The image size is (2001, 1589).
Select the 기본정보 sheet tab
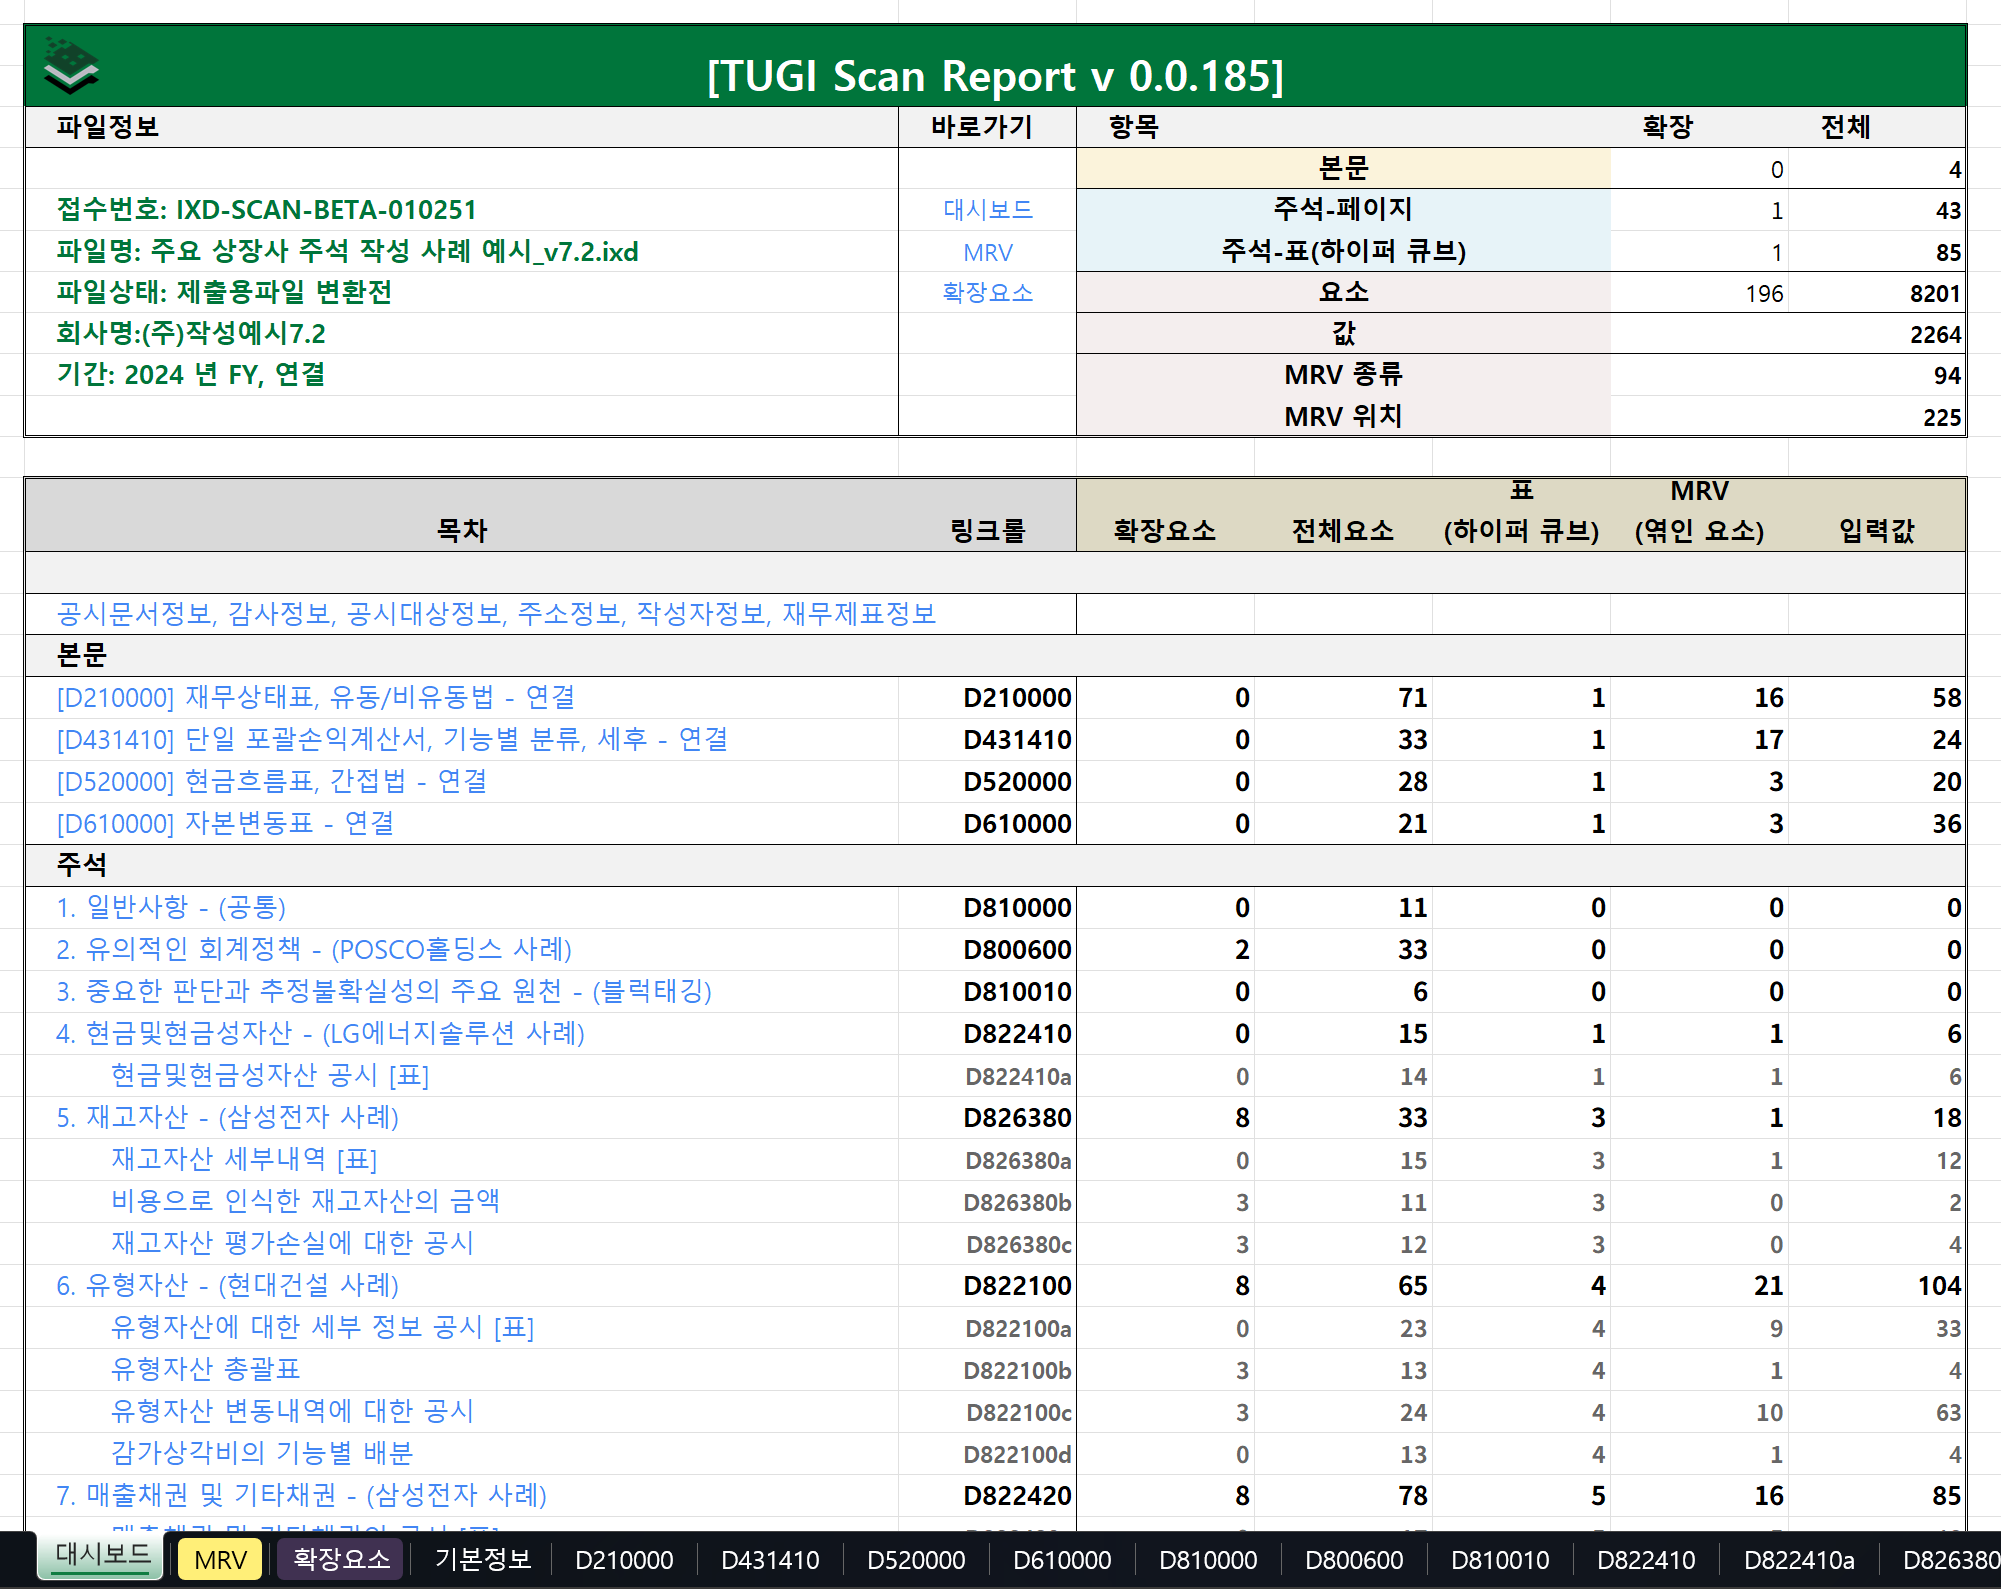click(x=482, y=1559)
